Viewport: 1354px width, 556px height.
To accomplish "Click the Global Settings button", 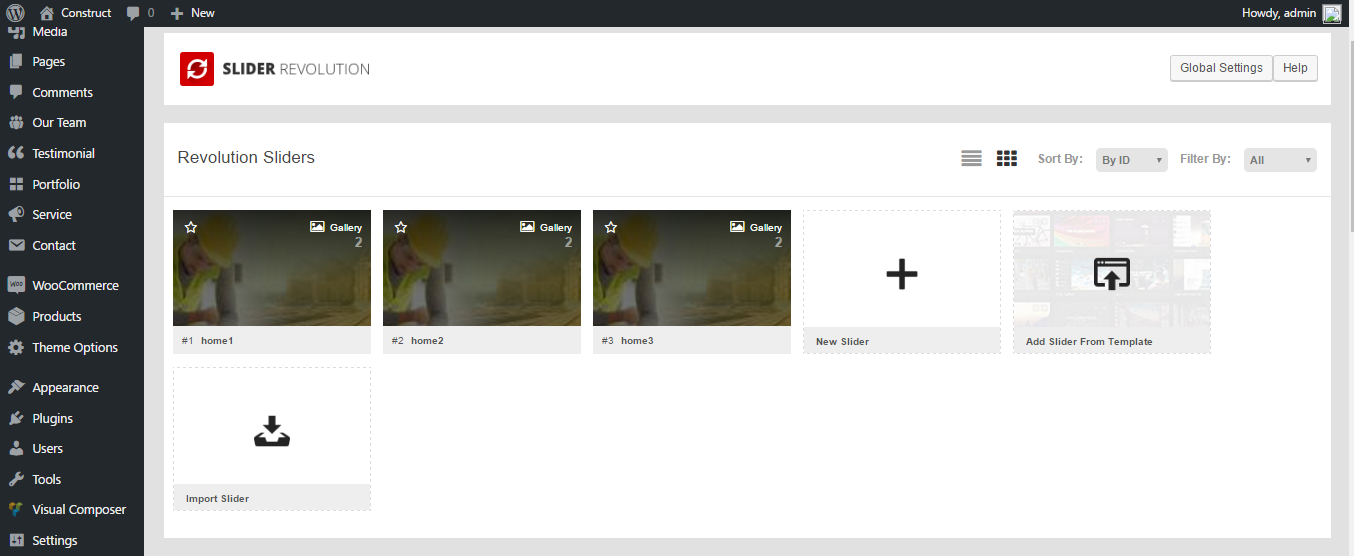I will (1221, 68).
